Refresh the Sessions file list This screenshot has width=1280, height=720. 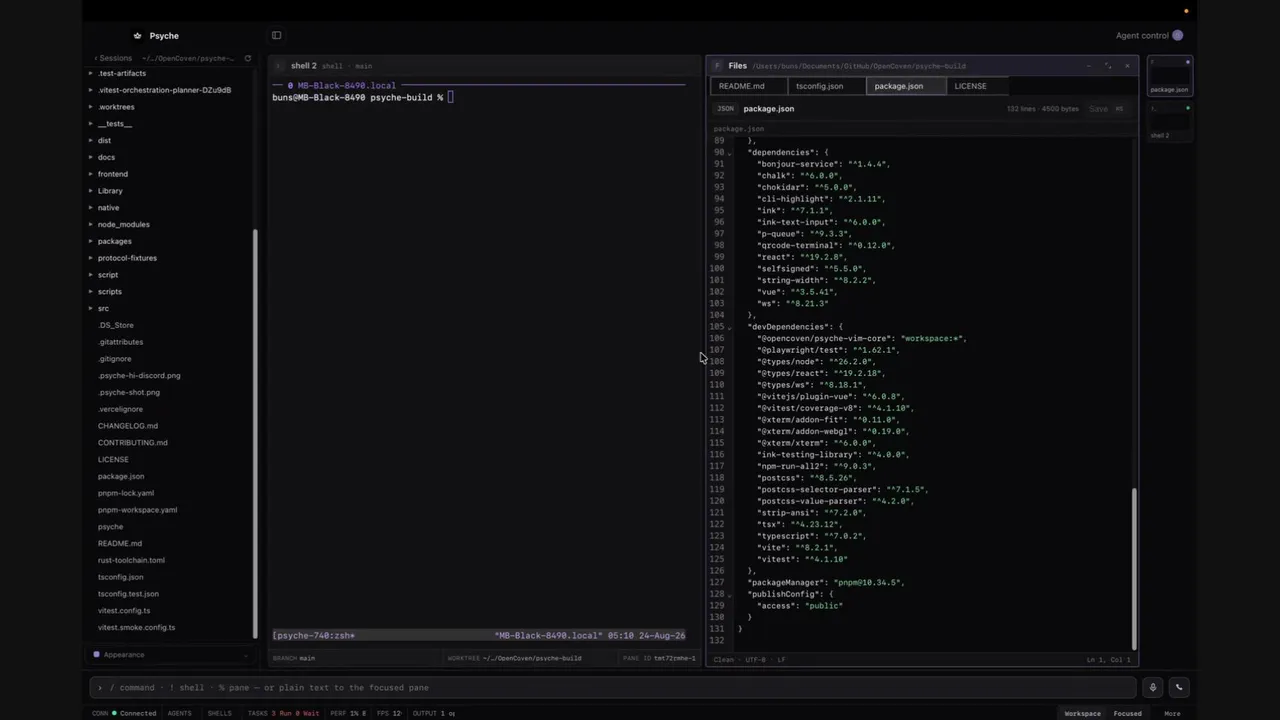coord(248,58)
